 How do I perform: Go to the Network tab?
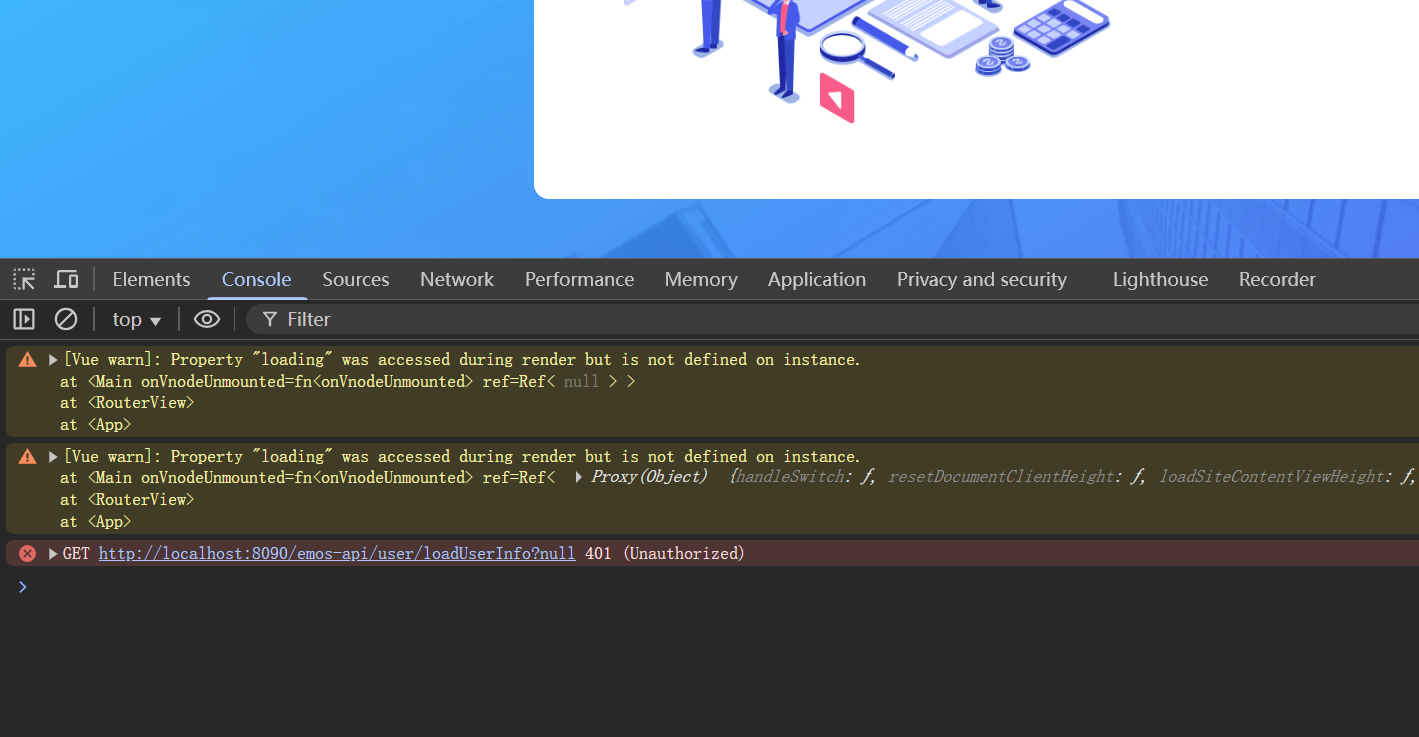457,279
